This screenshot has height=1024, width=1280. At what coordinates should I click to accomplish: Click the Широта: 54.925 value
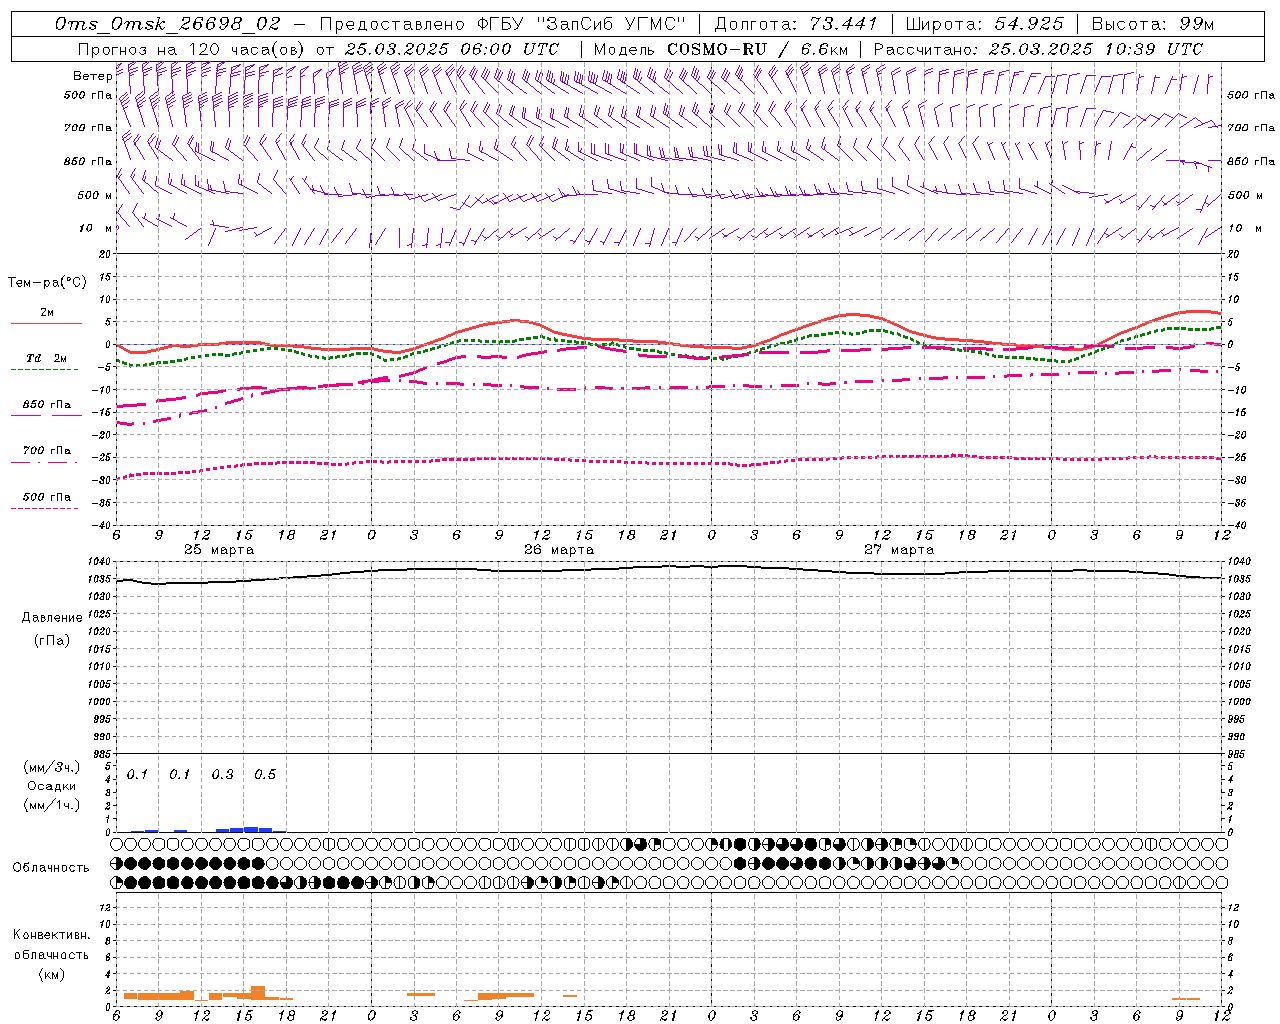984,24
